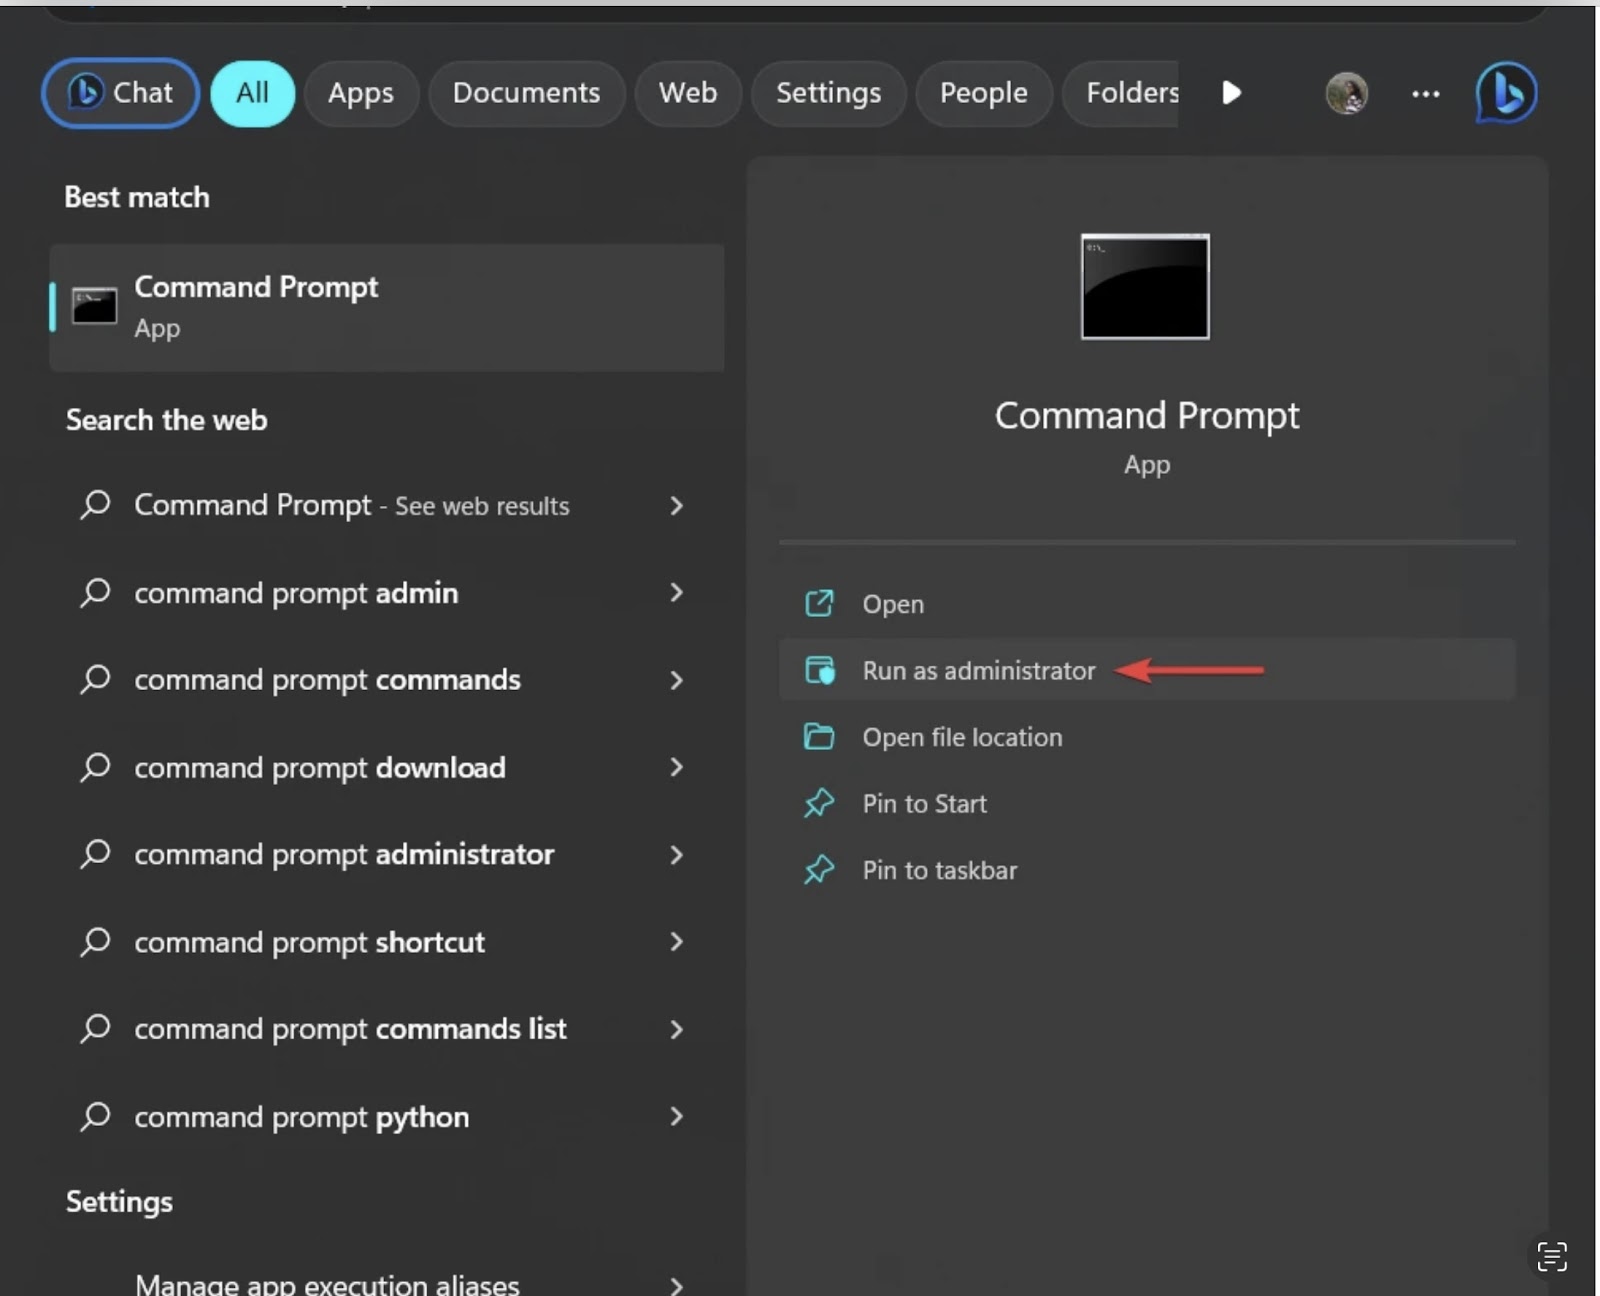Select the Apps filter tab
Viewport: 1600px width, 1296px height.
361,93
